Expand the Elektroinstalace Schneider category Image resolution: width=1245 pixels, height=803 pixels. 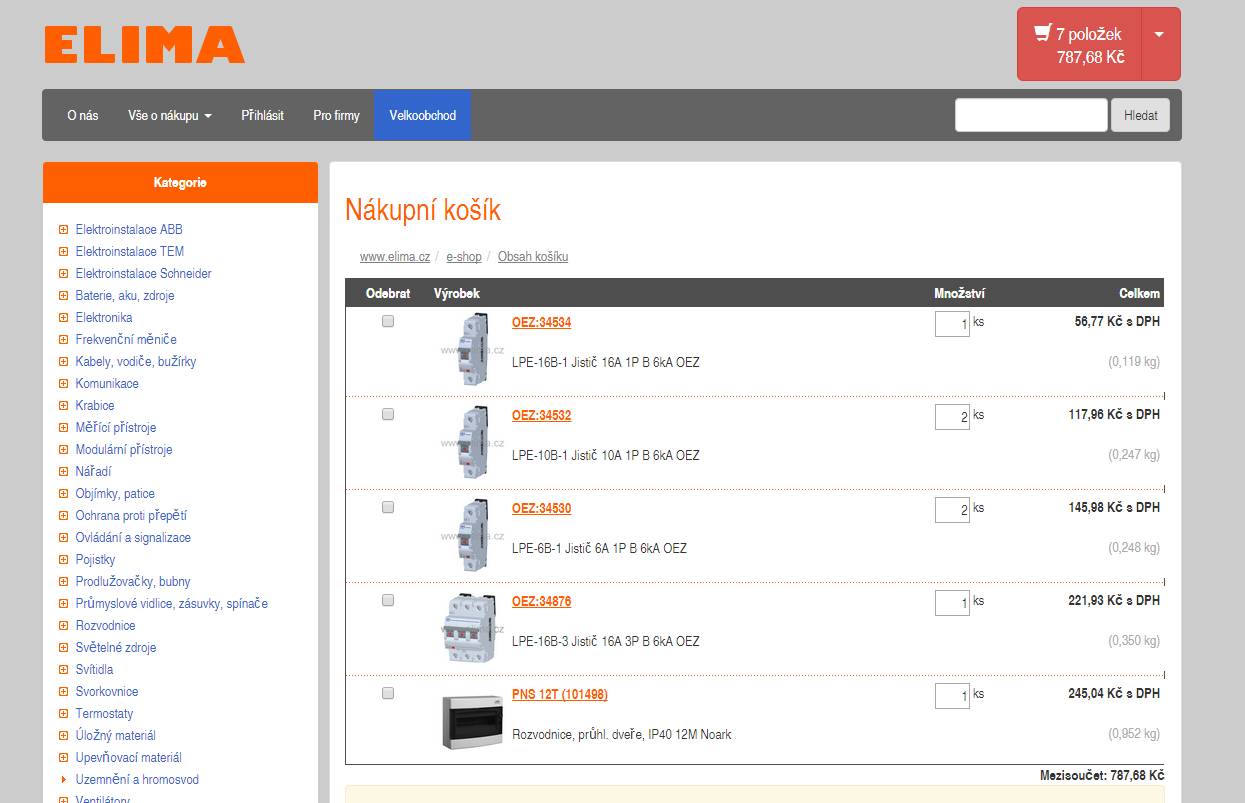point(64,273)
